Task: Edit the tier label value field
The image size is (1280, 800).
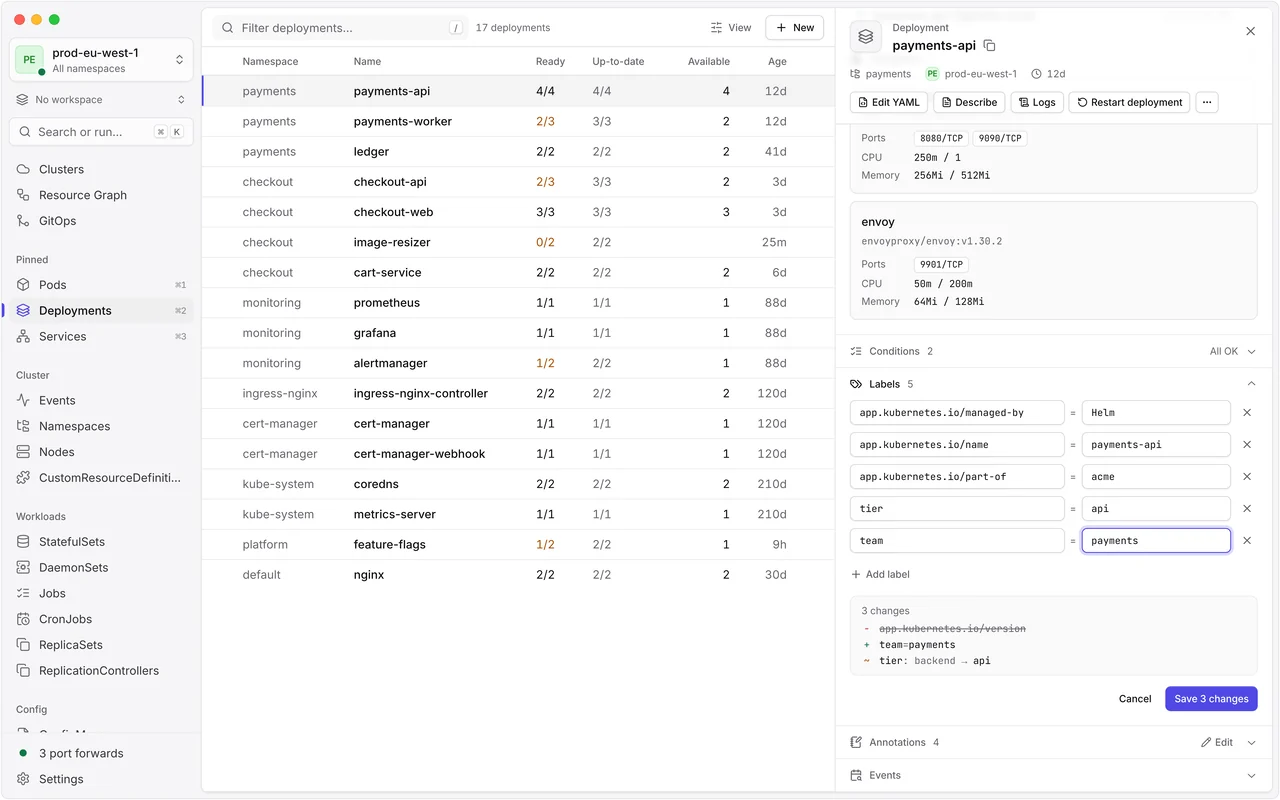Action: tap(1156, 509)
